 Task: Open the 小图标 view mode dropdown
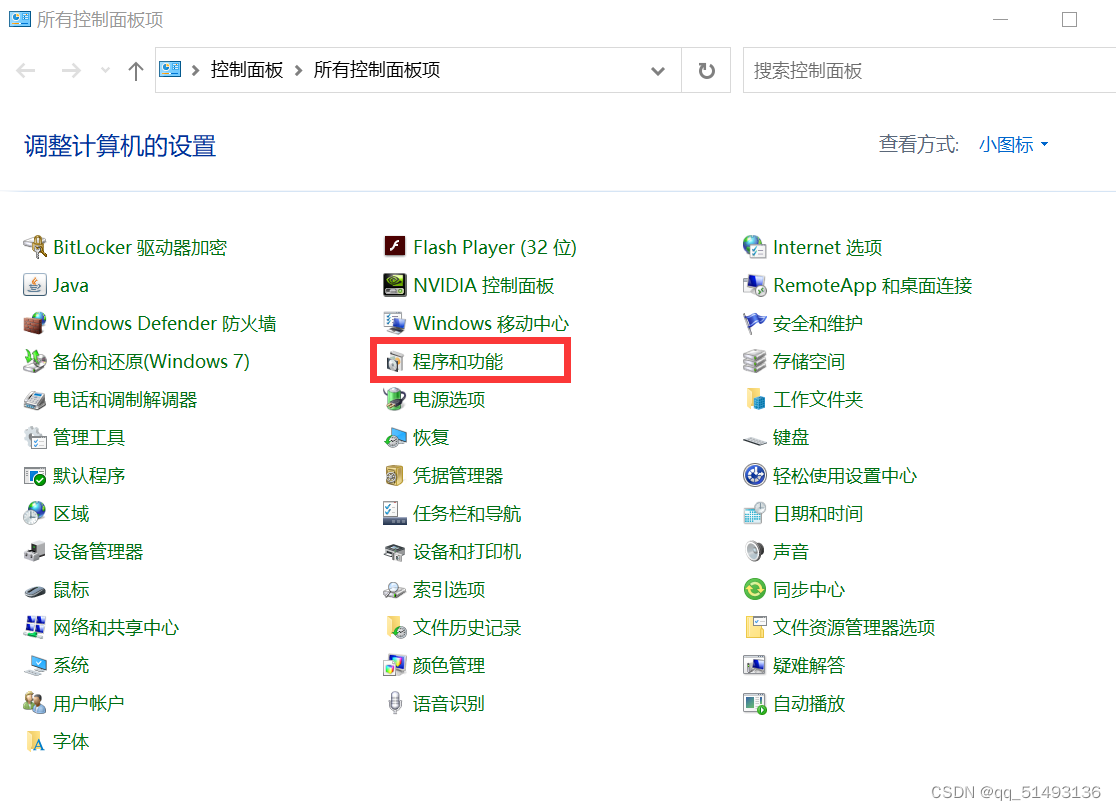[x=1013, y=144]
